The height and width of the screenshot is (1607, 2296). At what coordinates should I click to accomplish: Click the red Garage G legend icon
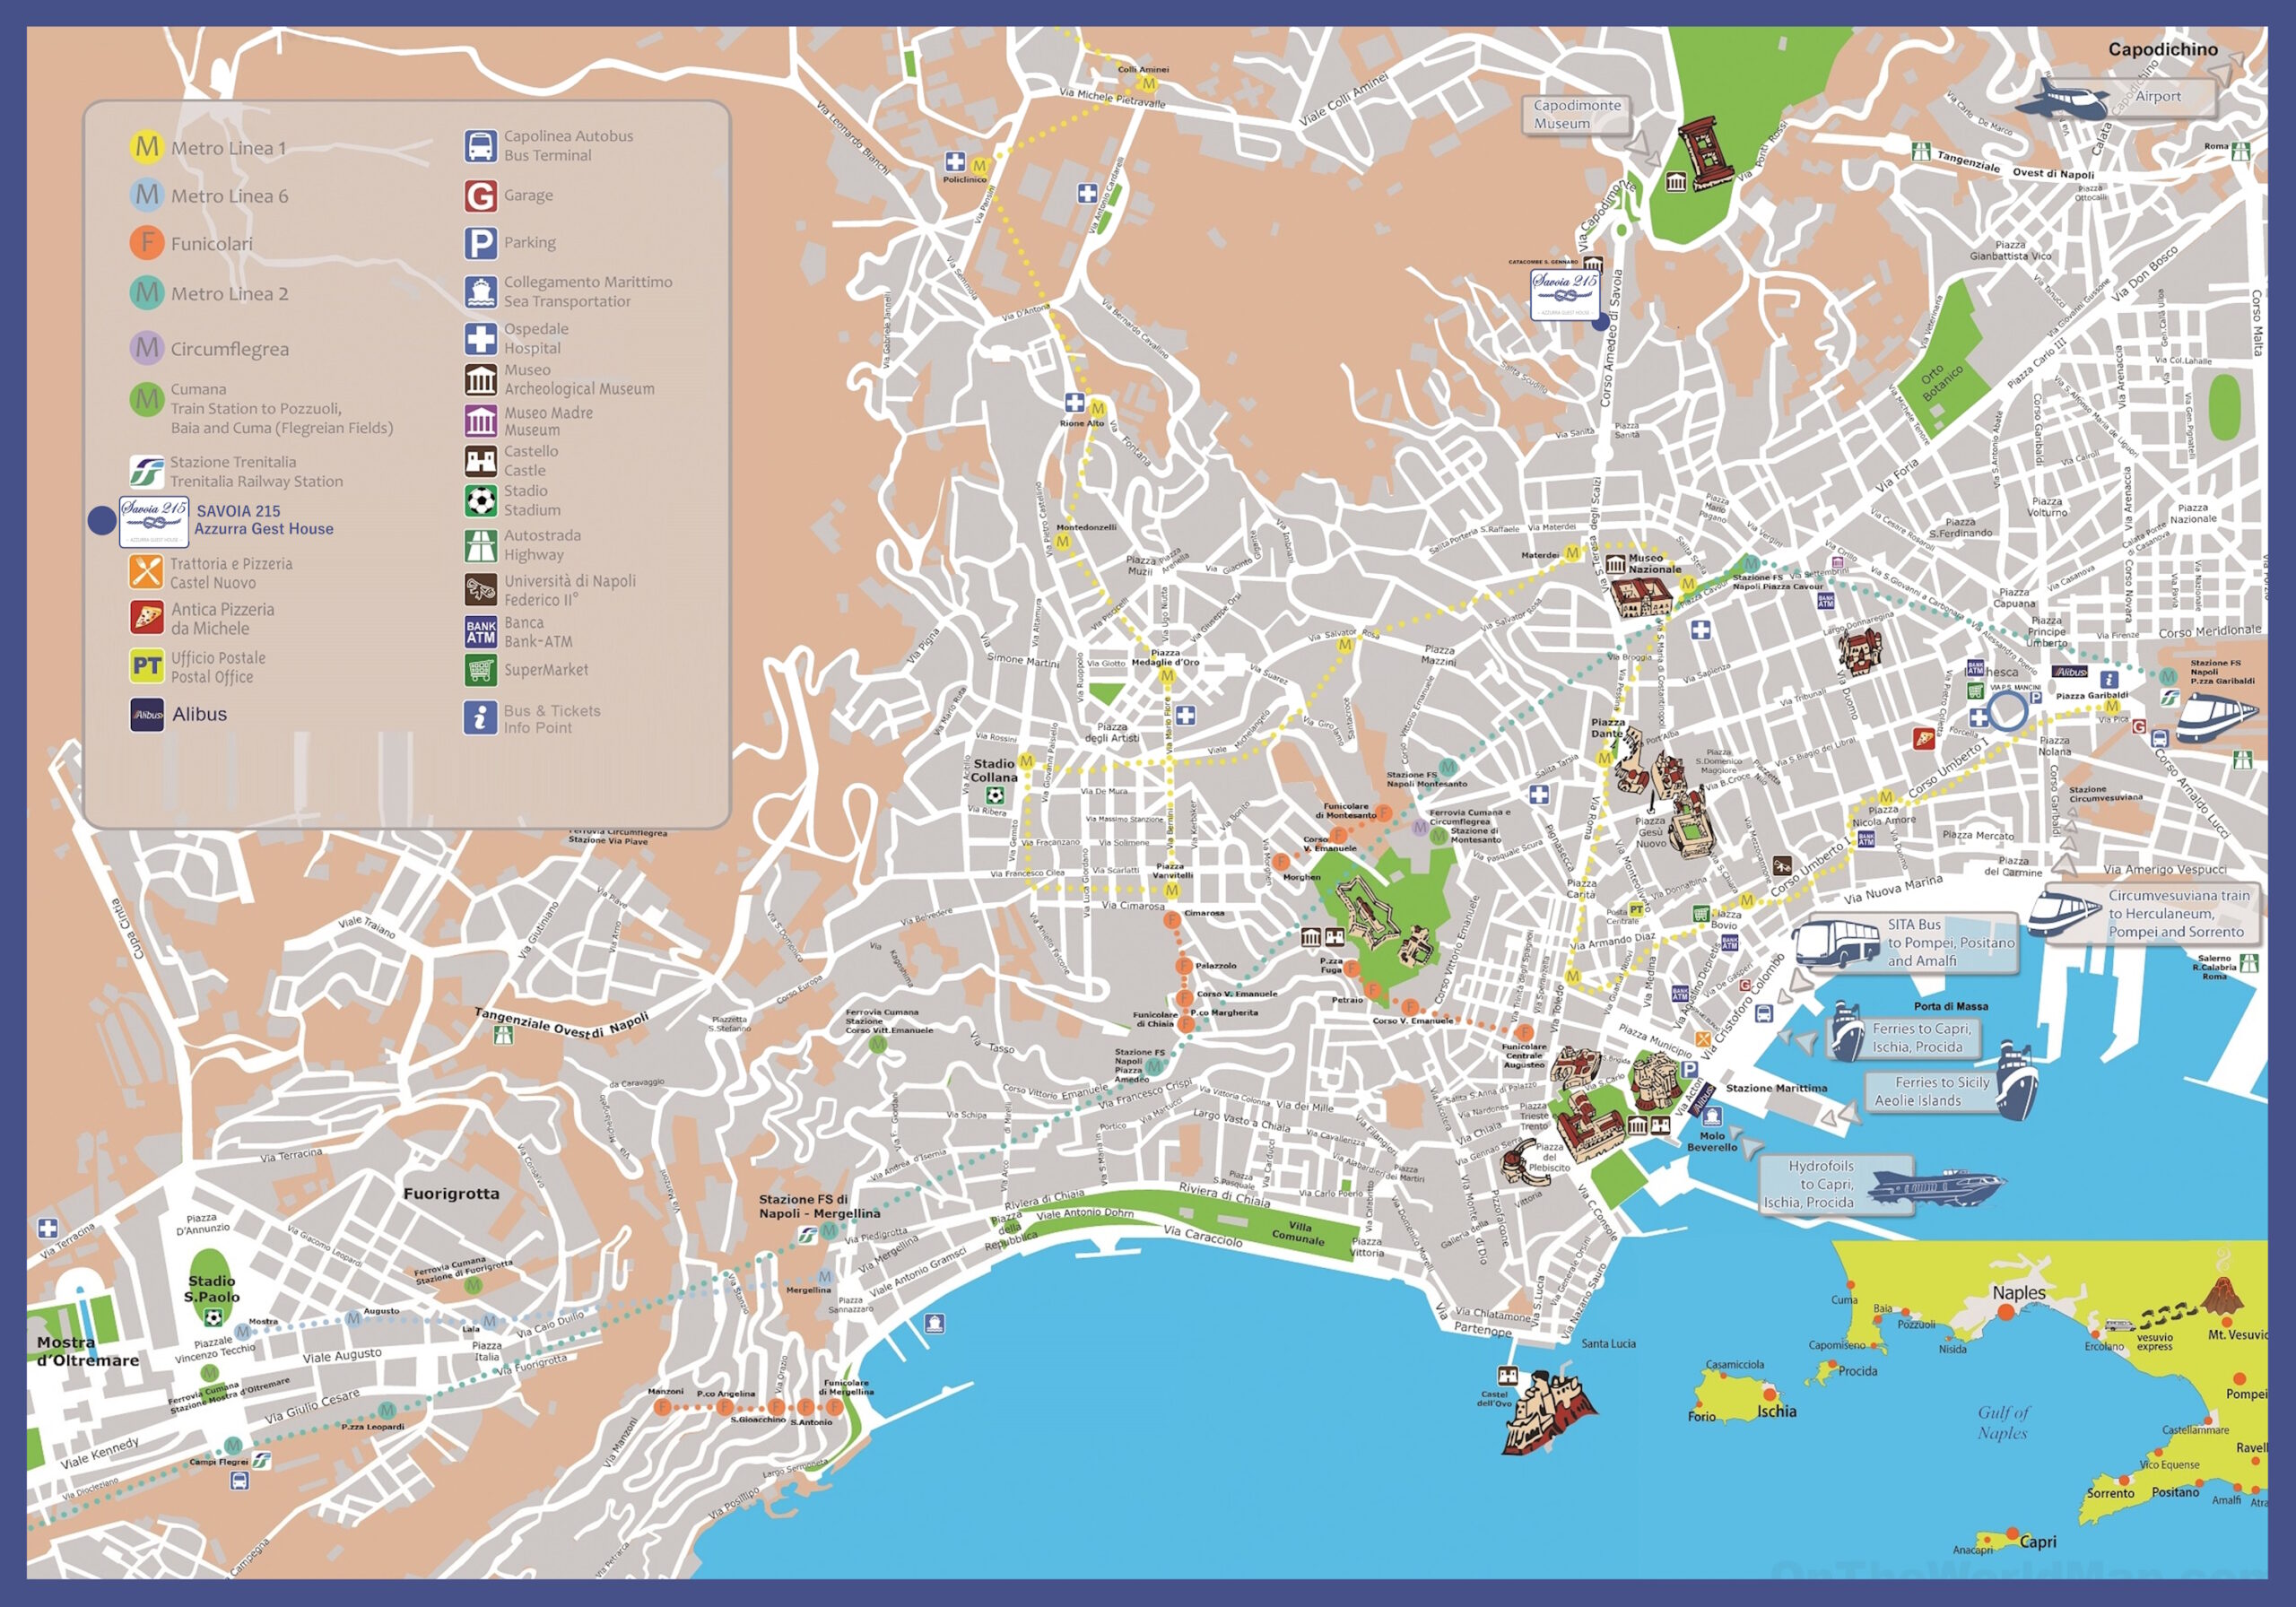[481, 196]
